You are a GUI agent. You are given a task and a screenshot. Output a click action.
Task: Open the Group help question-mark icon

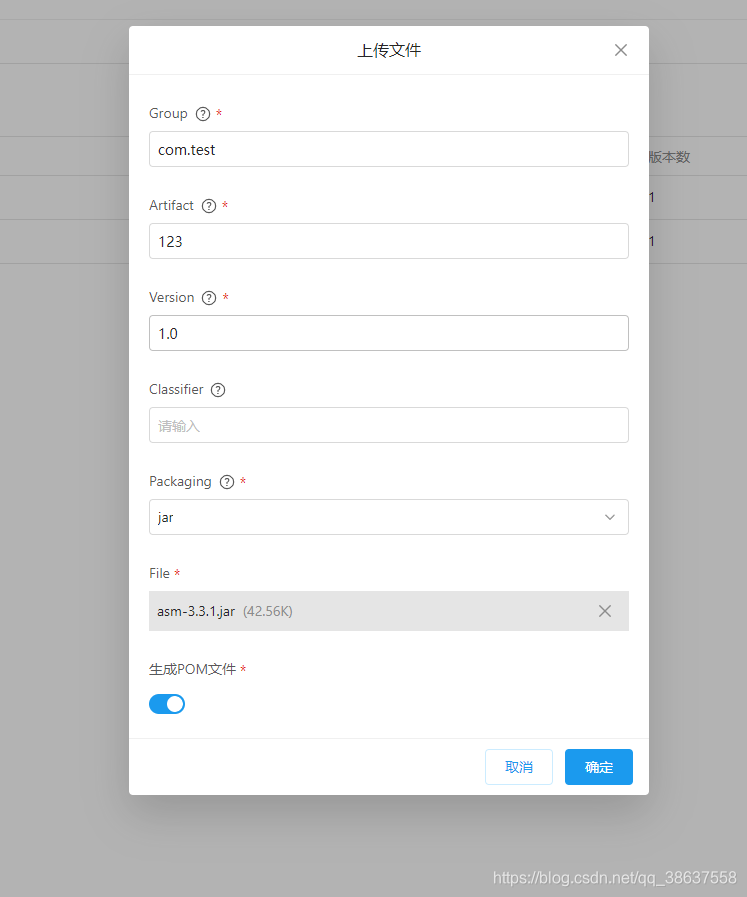pos(203,114)
